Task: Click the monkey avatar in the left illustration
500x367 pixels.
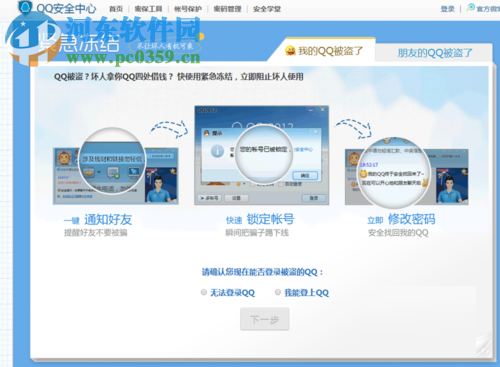Action: pos(64,158)
